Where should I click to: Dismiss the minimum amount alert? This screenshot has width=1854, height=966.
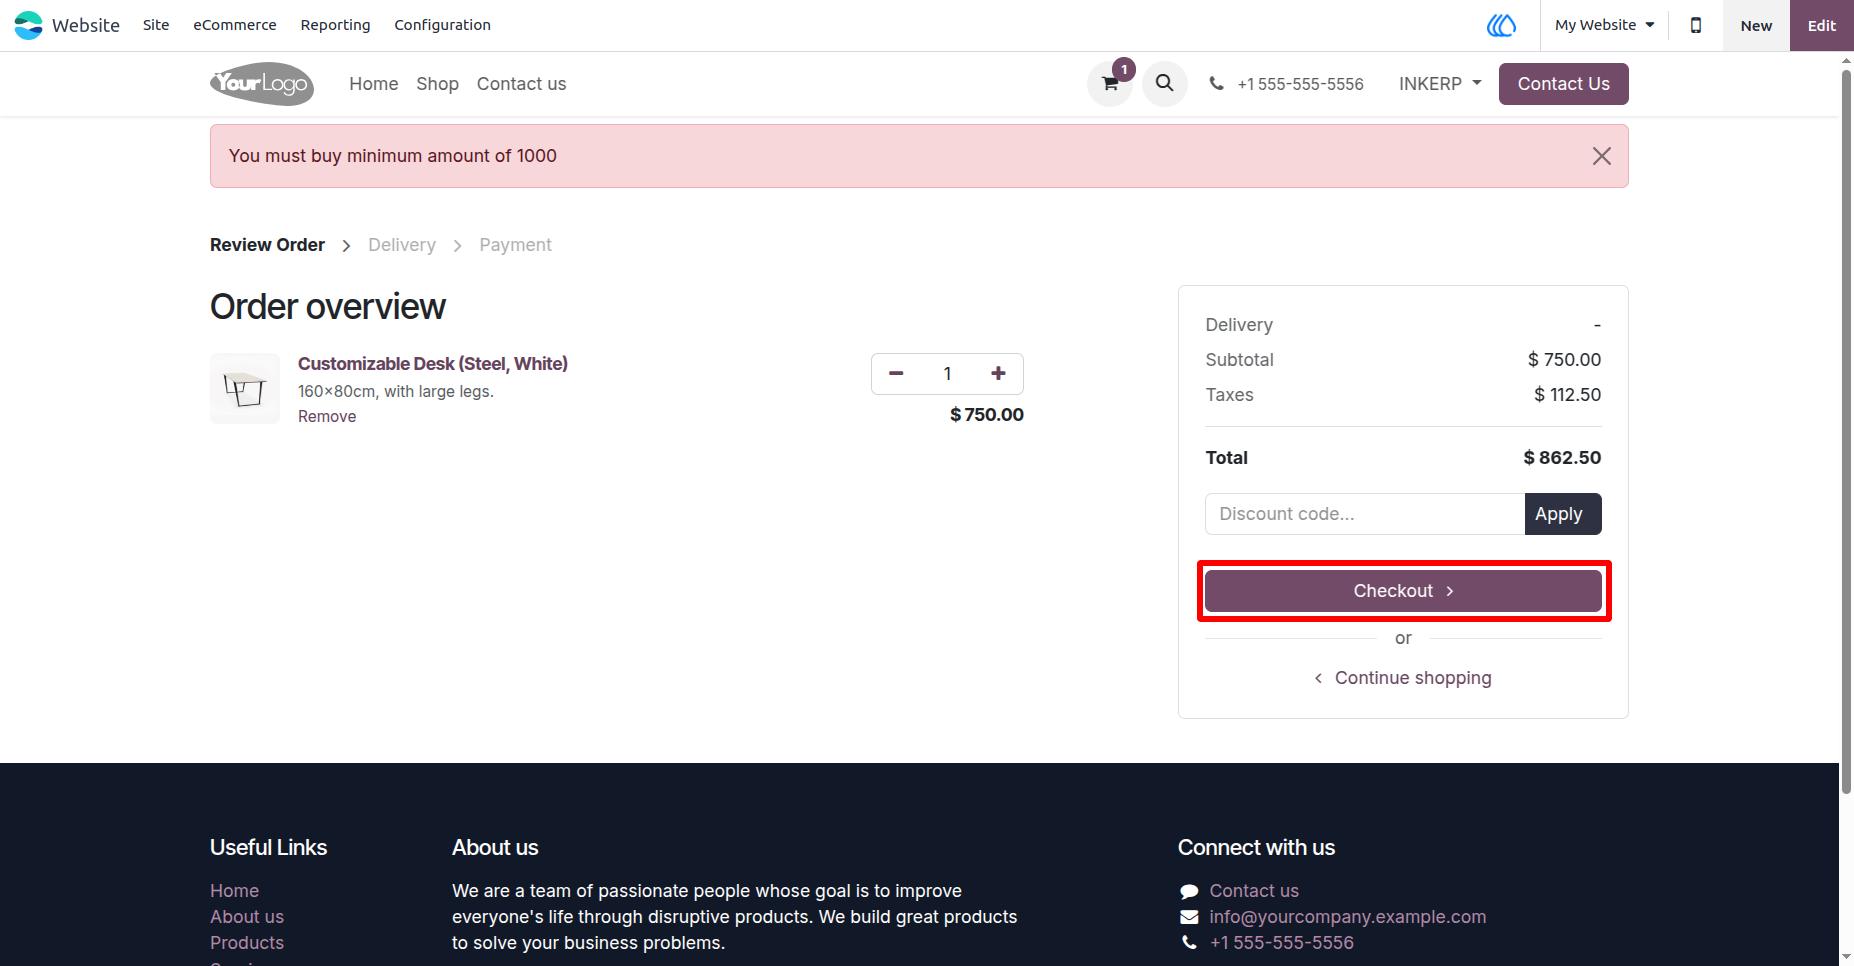coord(1602,156)
